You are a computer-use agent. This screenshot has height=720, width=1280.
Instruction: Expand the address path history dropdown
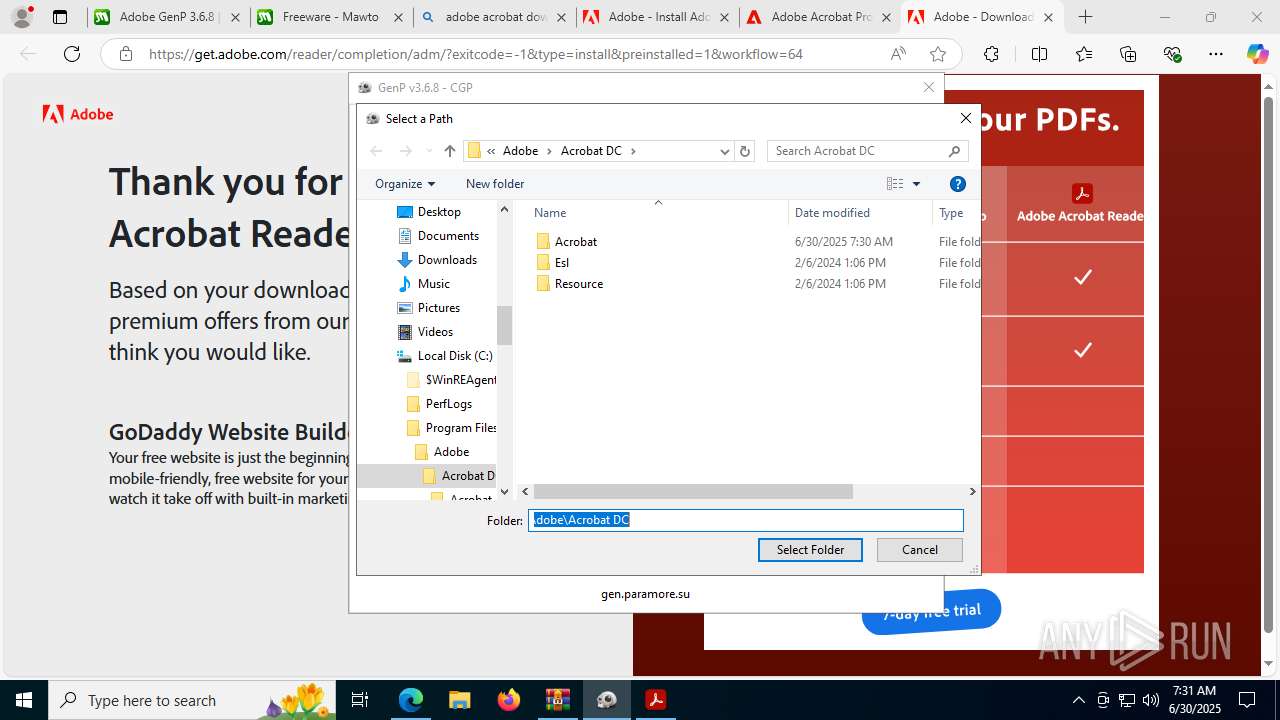(x=725, y=151)
